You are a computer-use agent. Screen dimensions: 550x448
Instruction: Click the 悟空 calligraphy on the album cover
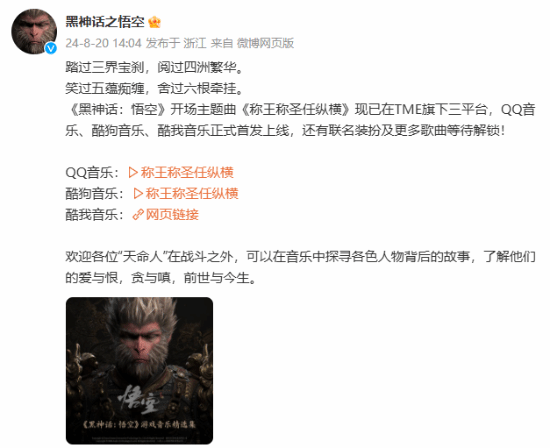139,400
